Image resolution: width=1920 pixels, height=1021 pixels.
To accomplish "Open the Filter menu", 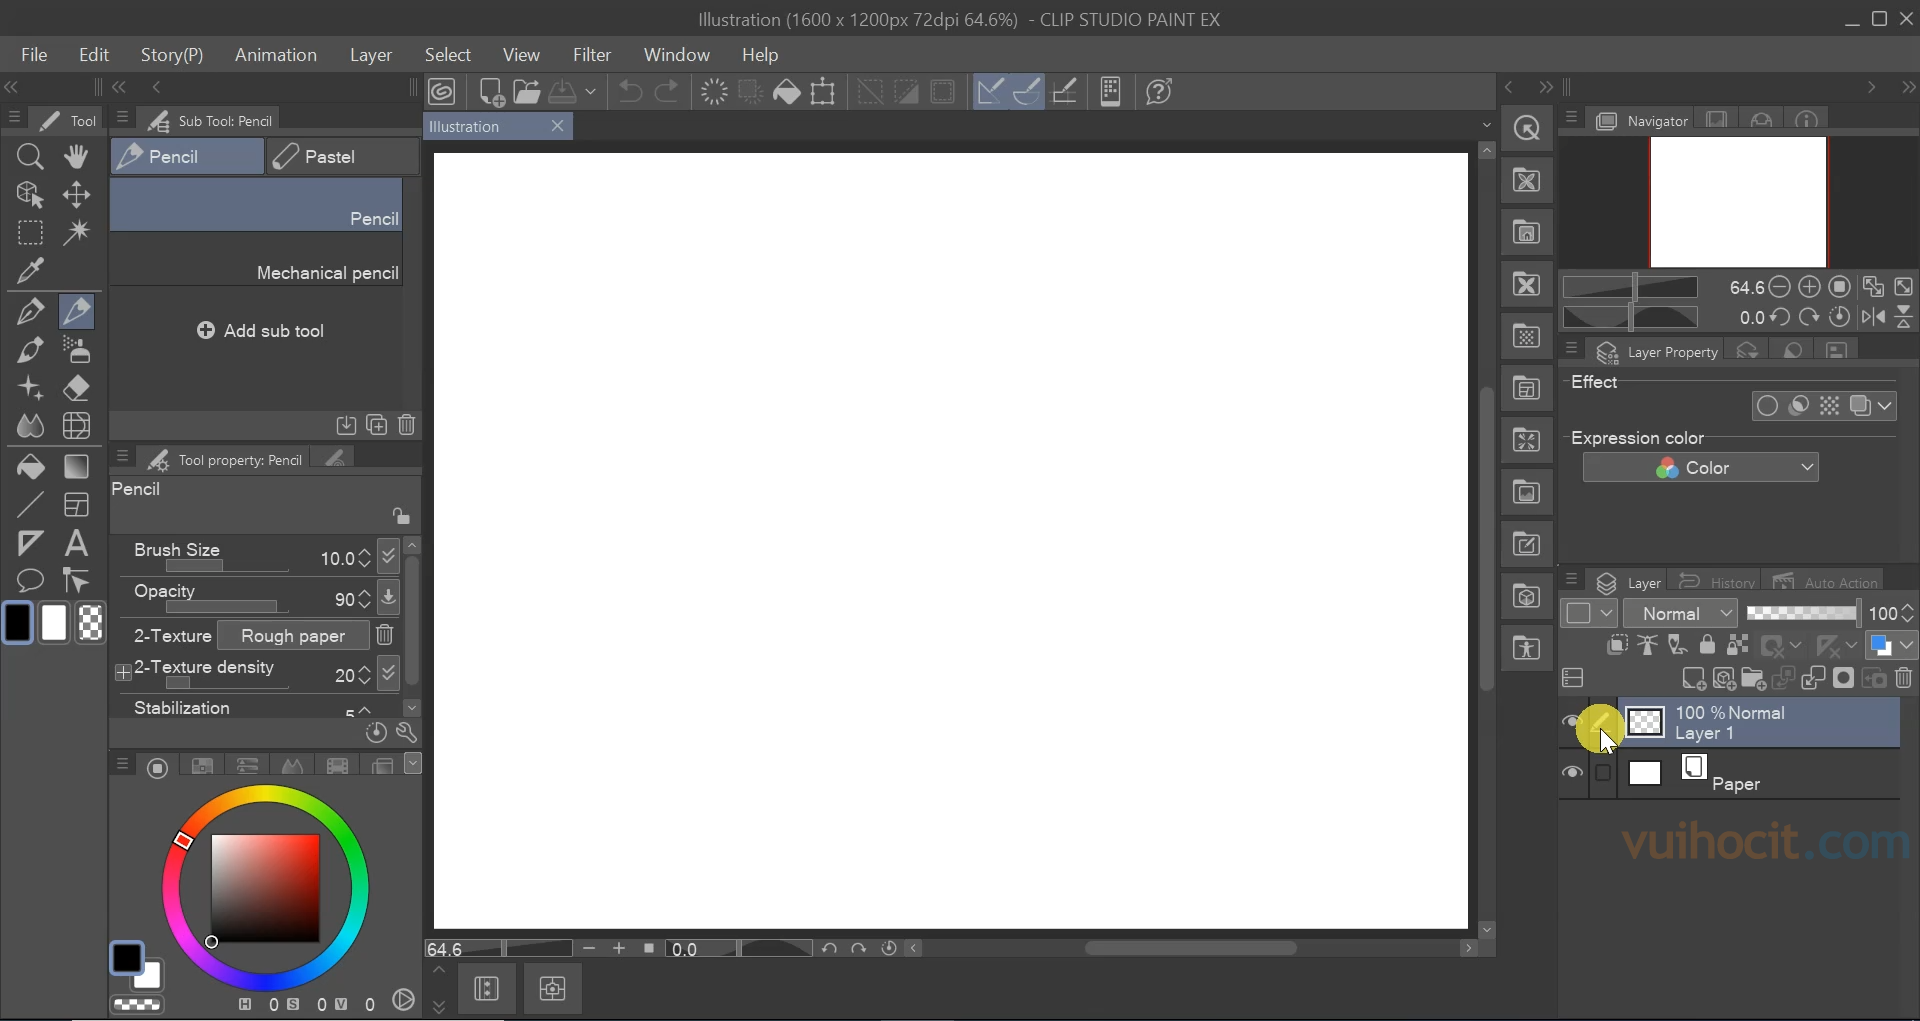I will click(x=592, y=55).
